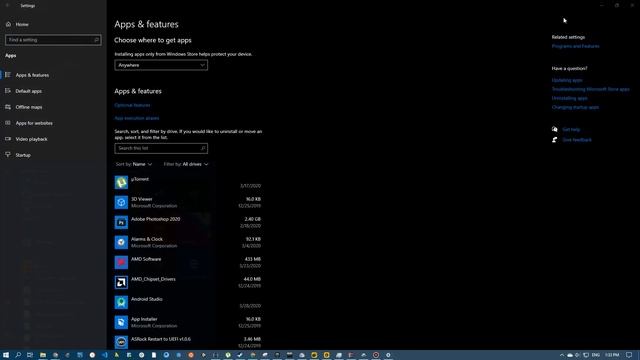Click the Adobe Photoshop 2020 icon

(121, 222)
